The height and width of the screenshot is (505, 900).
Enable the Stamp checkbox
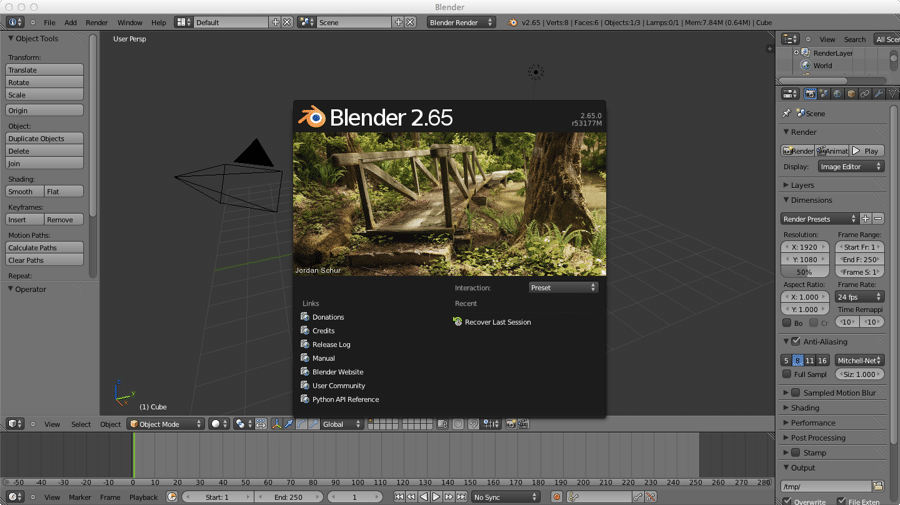pyautogui.click(x=796, y=453)
